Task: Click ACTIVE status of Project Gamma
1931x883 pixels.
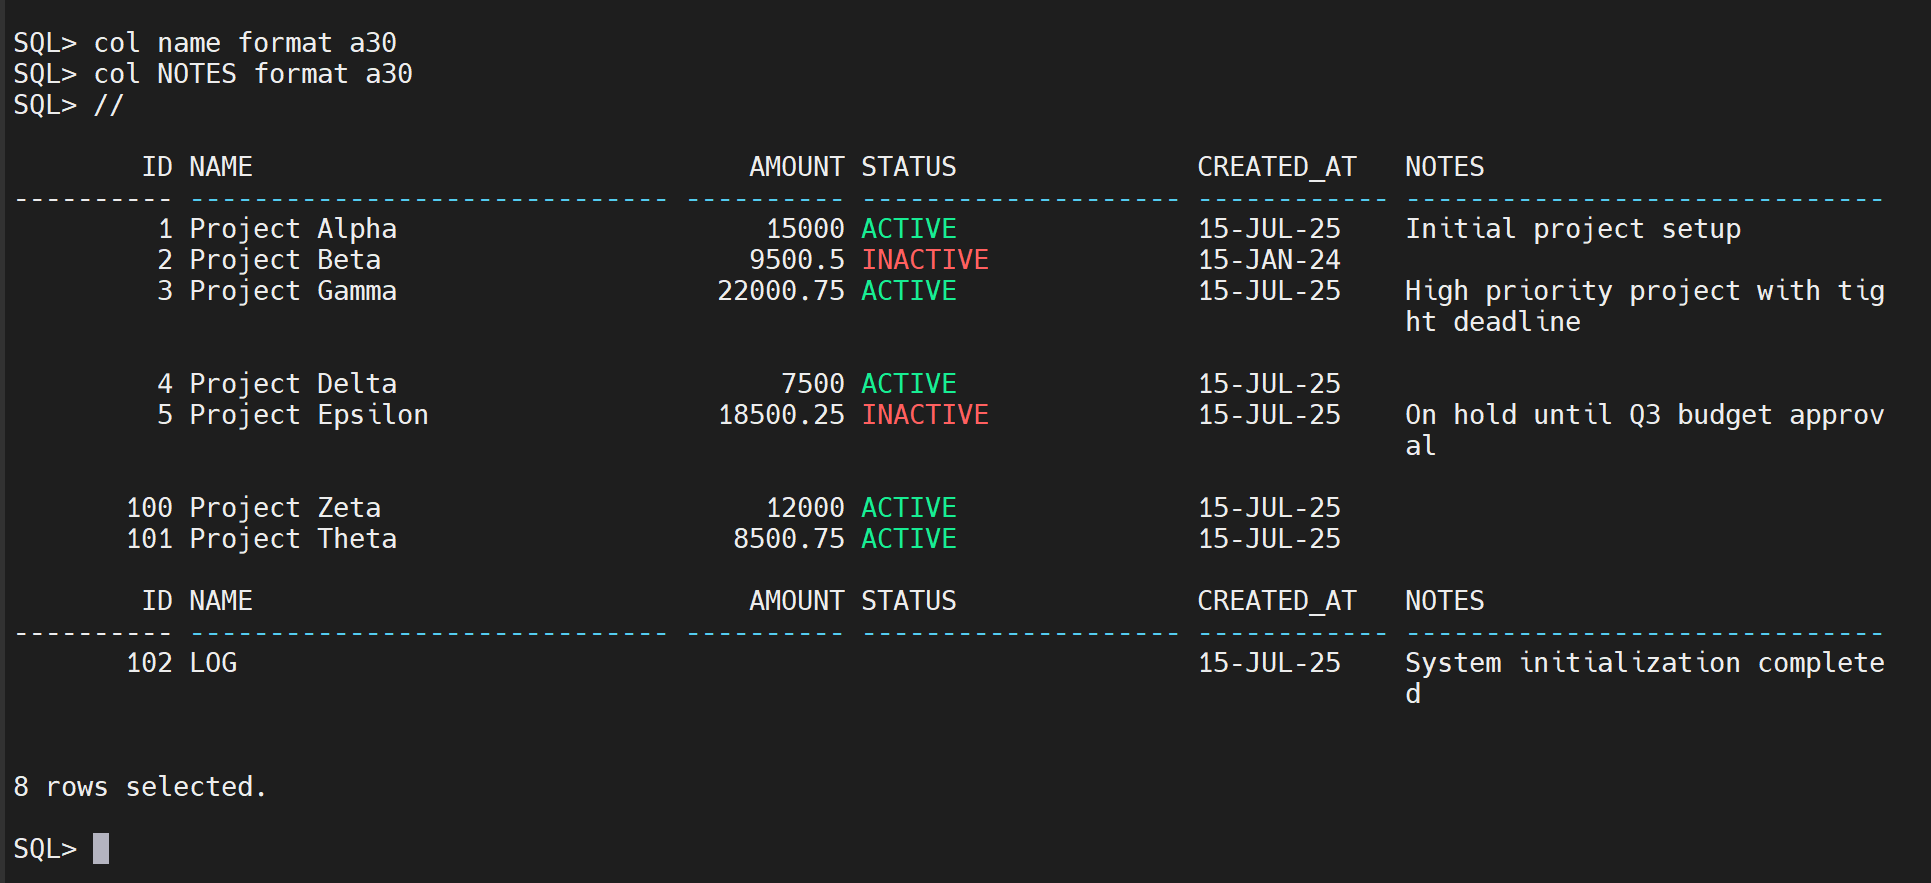Action: [x=909, y=291]
